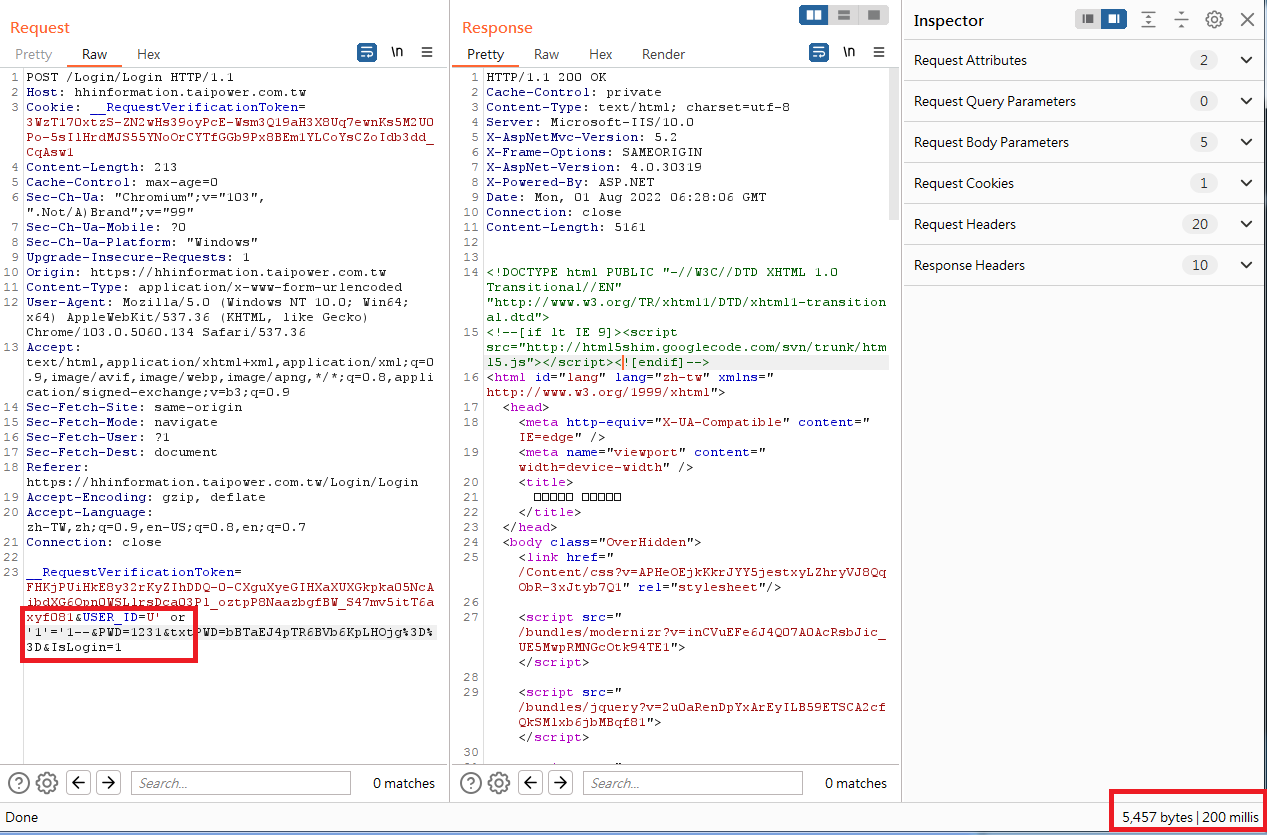Click the Response panel vertical scrollbar
Screen dimensions: 1267x835
895,145
